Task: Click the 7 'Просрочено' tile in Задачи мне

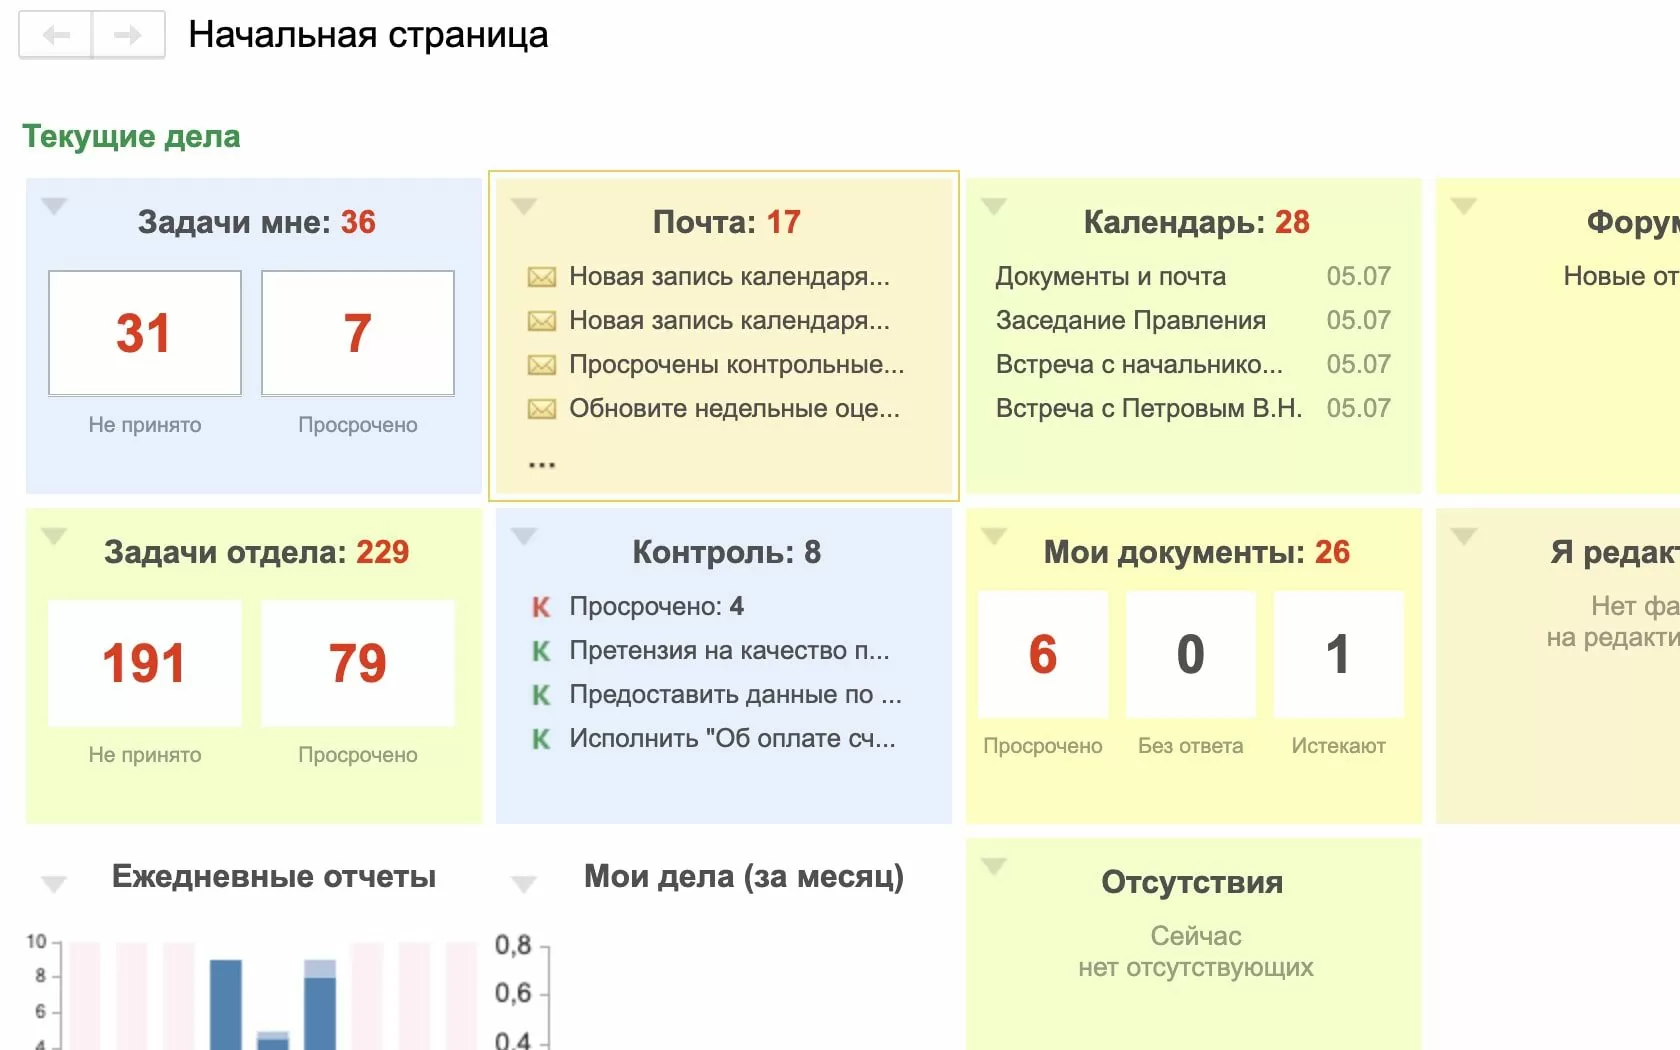Action: [x=358, y=333]
